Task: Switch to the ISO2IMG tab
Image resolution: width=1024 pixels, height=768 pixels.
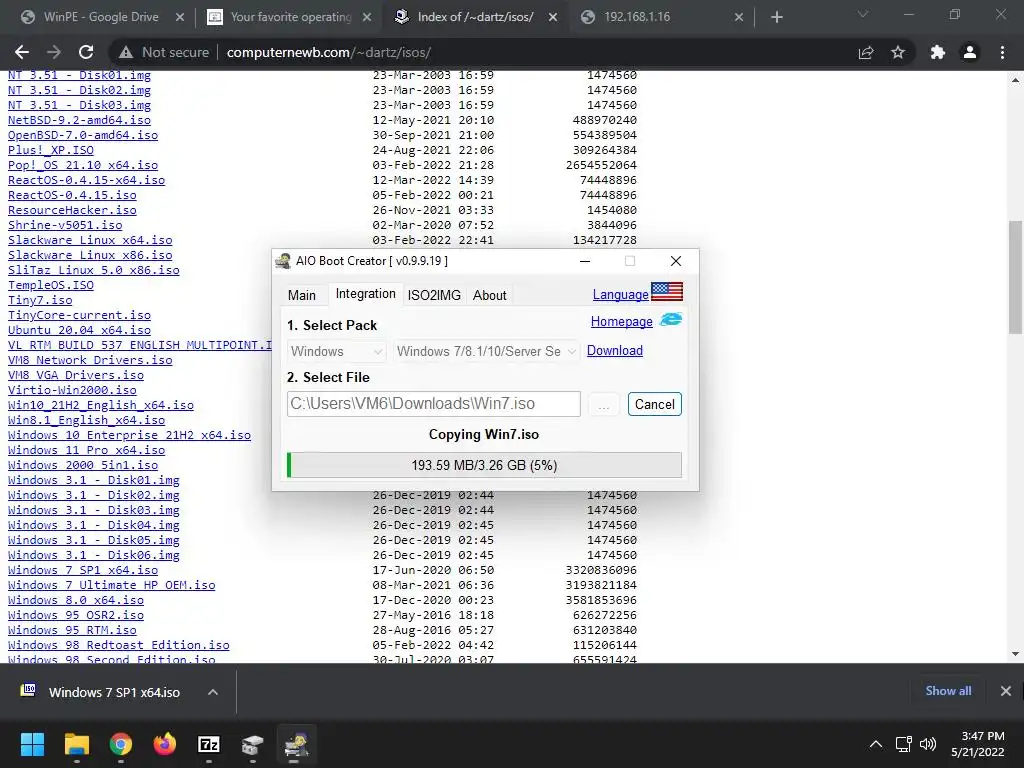Action: coord(434,295)
